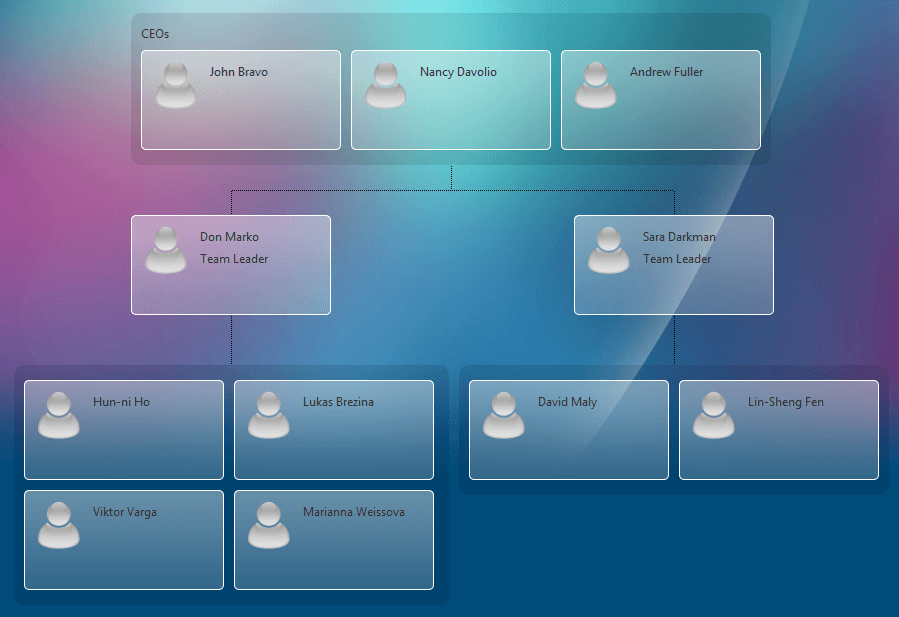Select the Lukas Brezina name text
Screen dimensions: 899x617
click(x=338, y=402)
